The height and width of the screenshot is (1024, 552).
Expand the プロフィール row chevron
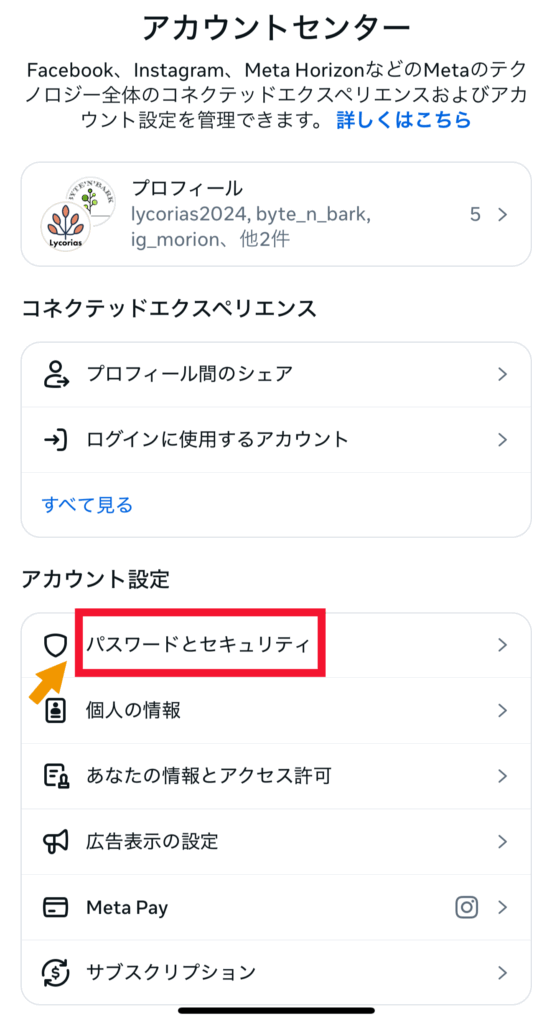[x=502, y=215]
